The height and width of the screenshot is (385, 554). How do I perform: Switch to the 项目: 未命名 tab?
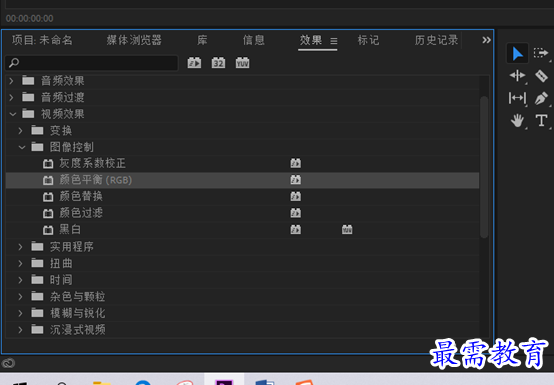[42, 40]
